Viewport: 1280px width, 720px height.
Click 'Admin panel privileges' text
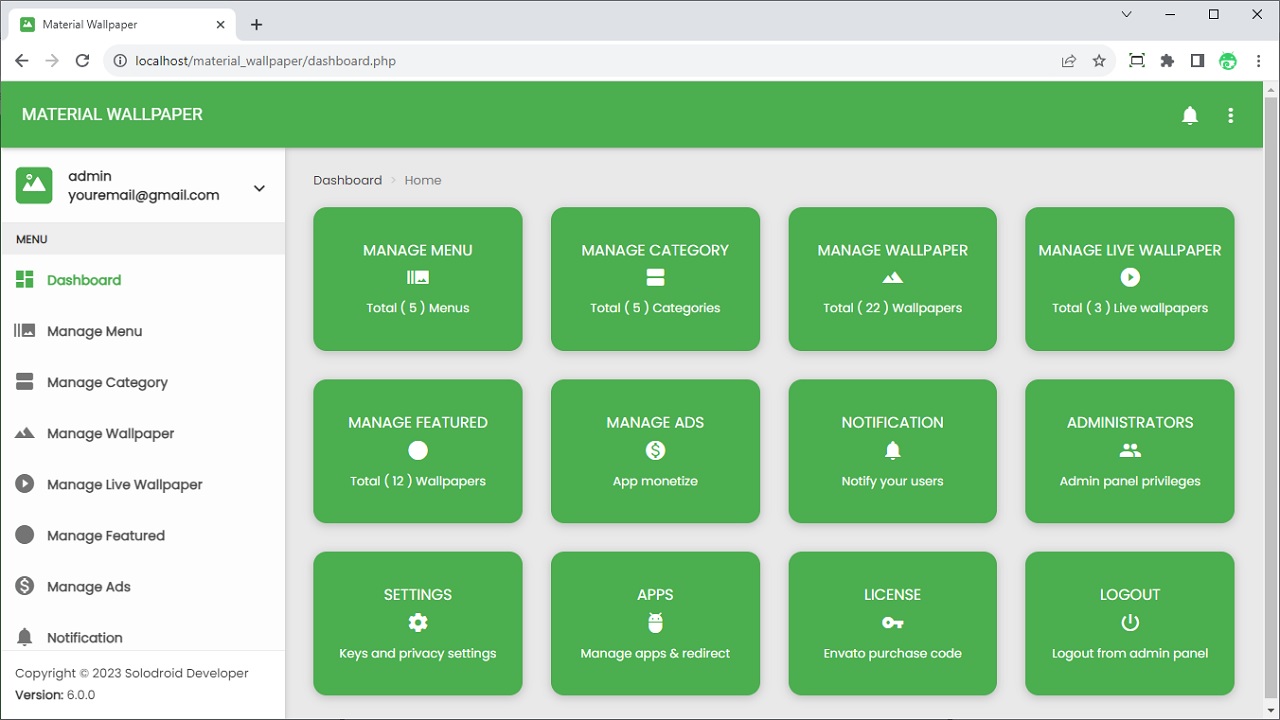1130,481
